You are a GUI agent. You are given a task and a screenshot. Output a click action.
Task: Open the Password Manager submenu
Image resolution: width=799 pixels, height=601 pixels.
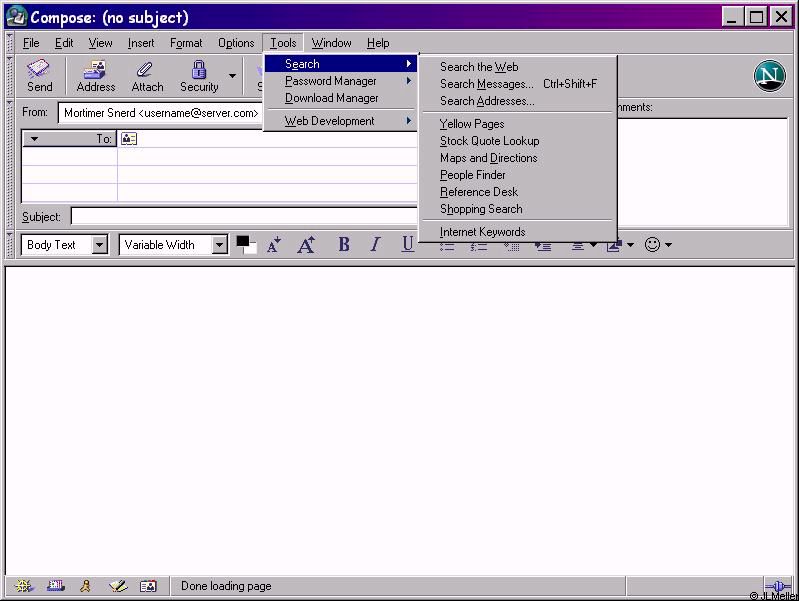click(340, 81)
